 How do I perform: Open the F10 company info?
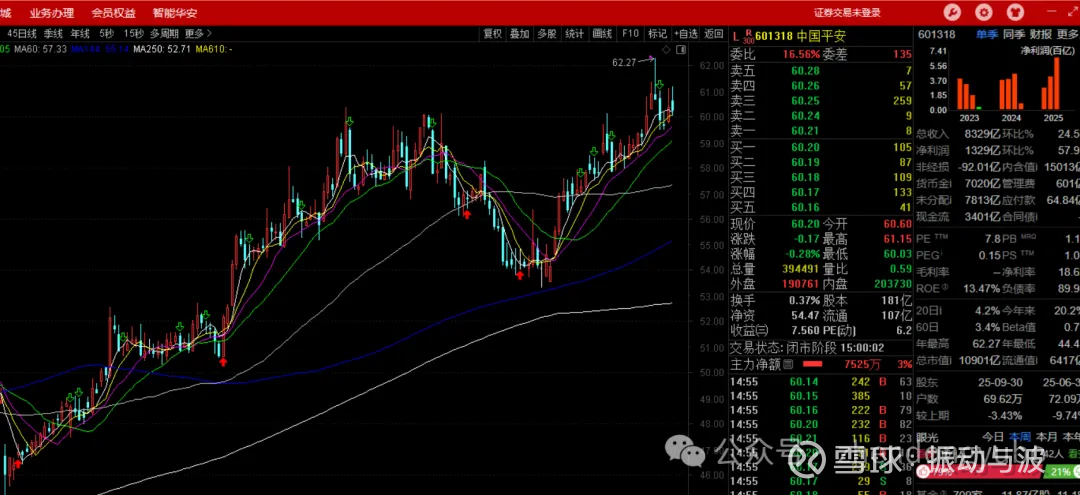point(630,33)
